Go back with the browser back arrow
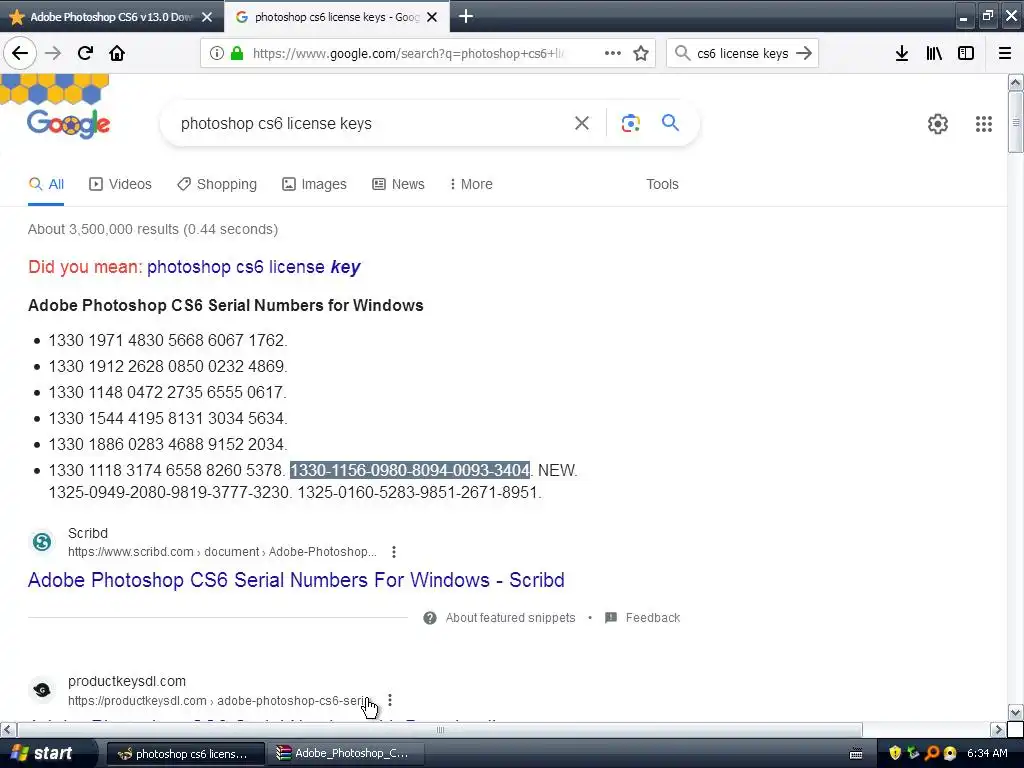The width and height of the screenshot is (1024, 768). tap(20, 53)
